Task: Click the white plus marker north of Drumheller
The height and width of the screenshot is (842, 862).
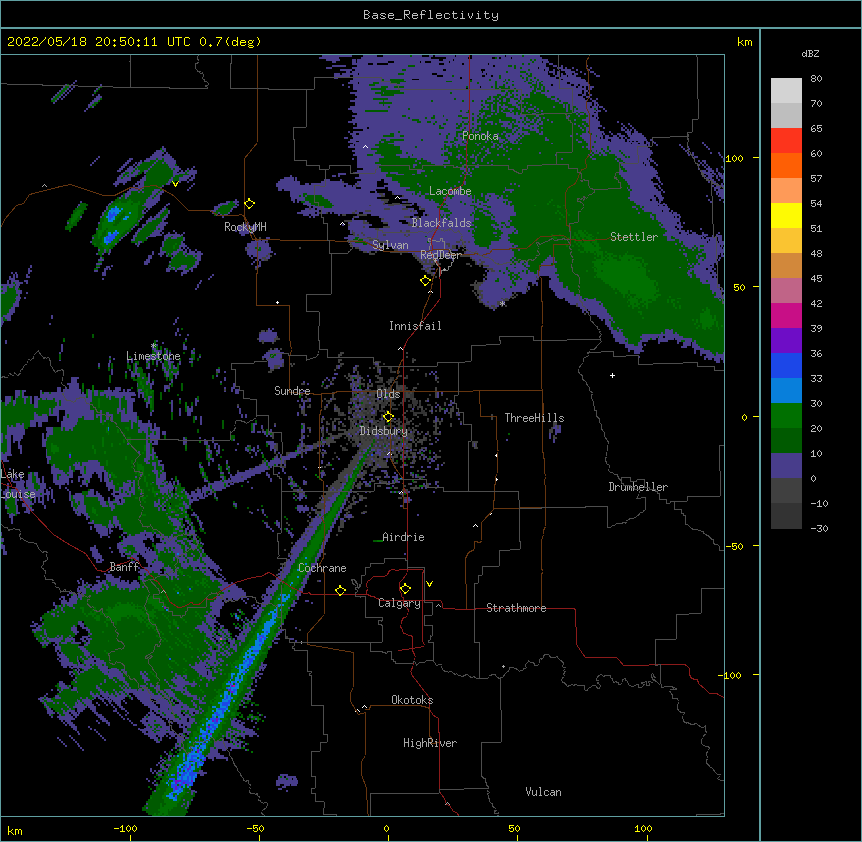Action: click(x=612, y=375)
